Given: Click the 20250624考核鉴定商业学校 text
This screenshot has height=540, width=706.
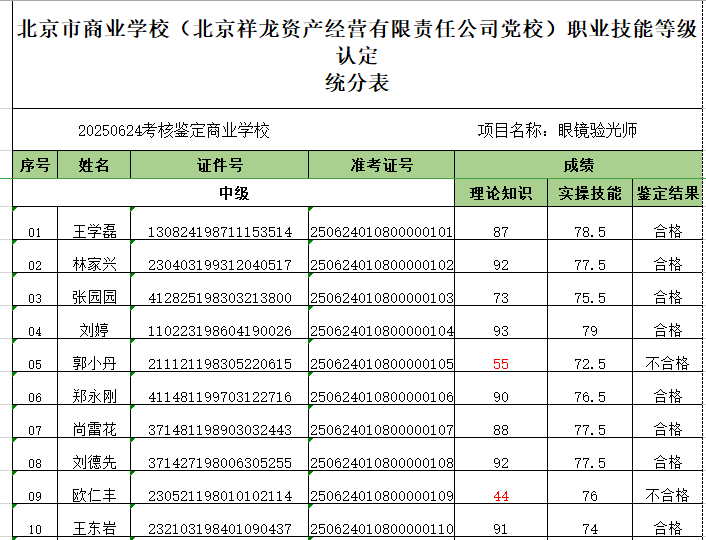Looking at the screenshot, I should pos(174,131).
